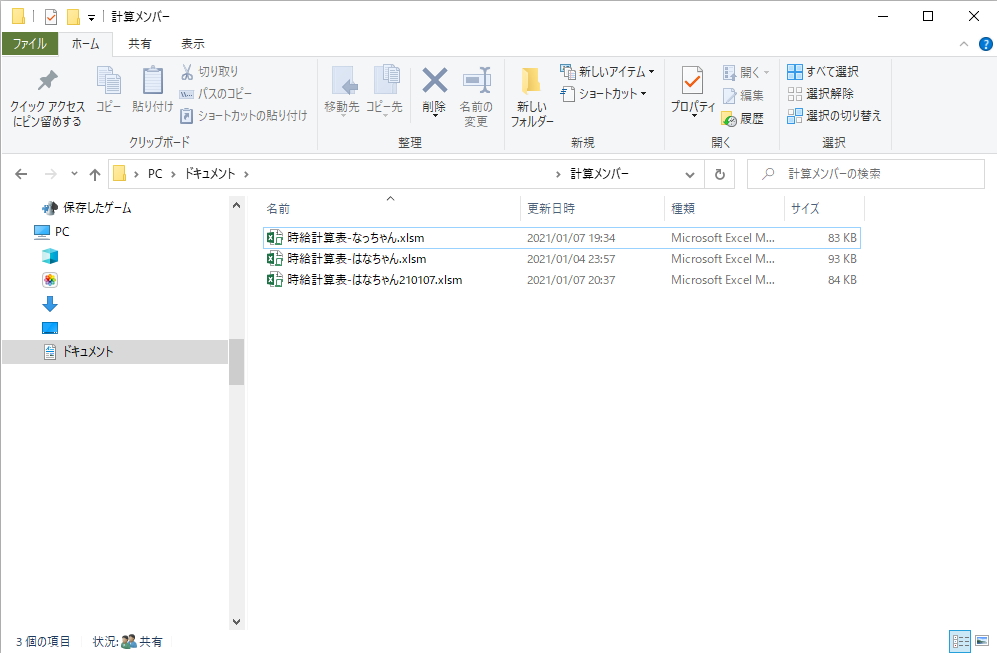This screenshot has height=653, width=997.
Task: Select file 時給計算表-はなちゃん210107.xlsm
Action: 374,280
